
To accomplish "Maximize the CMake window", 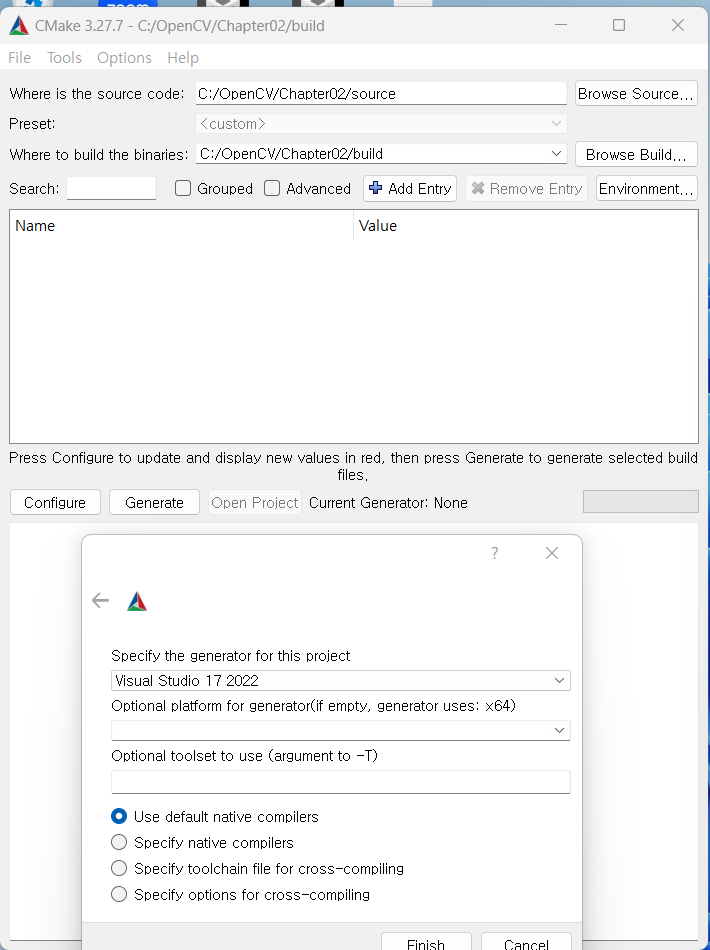I will click(619, 25).
